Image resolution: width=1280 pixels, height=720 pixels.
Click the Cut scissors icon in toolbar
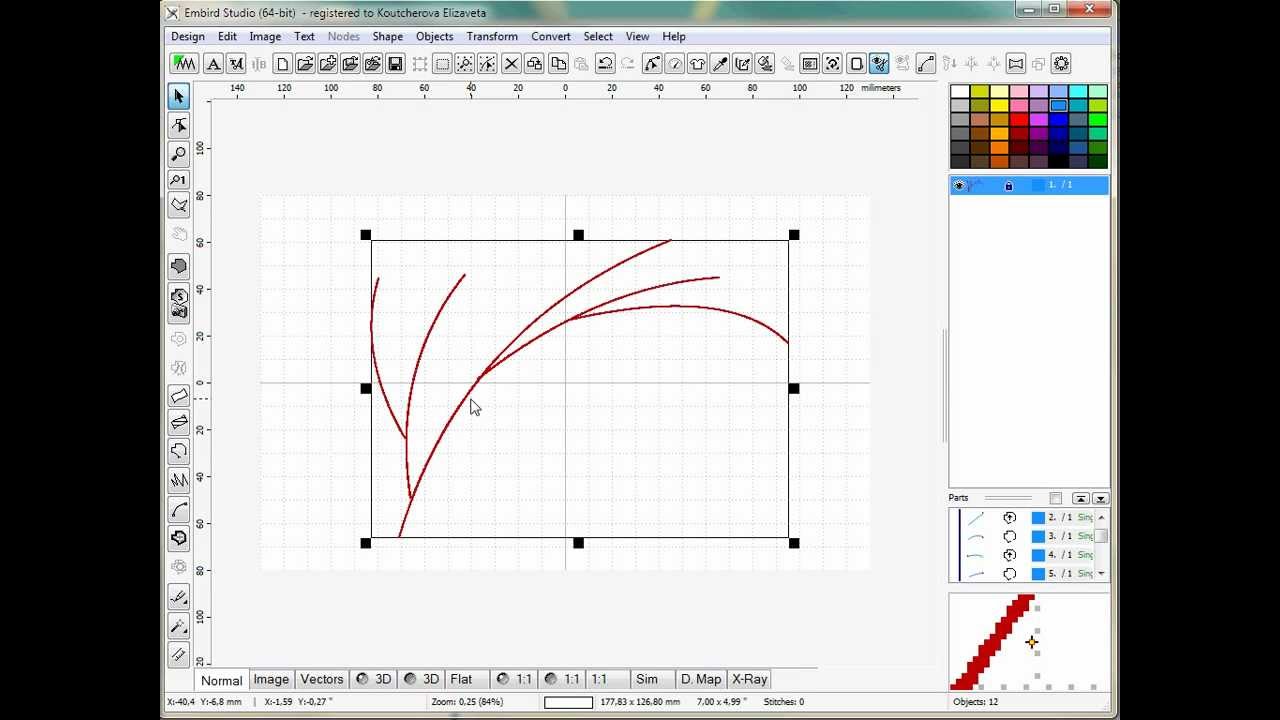click(511, 64)
